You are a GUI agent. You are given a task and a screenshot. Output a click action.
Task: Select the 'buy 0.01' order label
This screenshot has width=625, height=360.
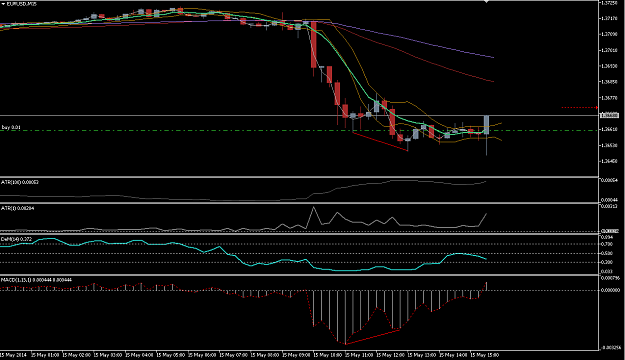11,127
